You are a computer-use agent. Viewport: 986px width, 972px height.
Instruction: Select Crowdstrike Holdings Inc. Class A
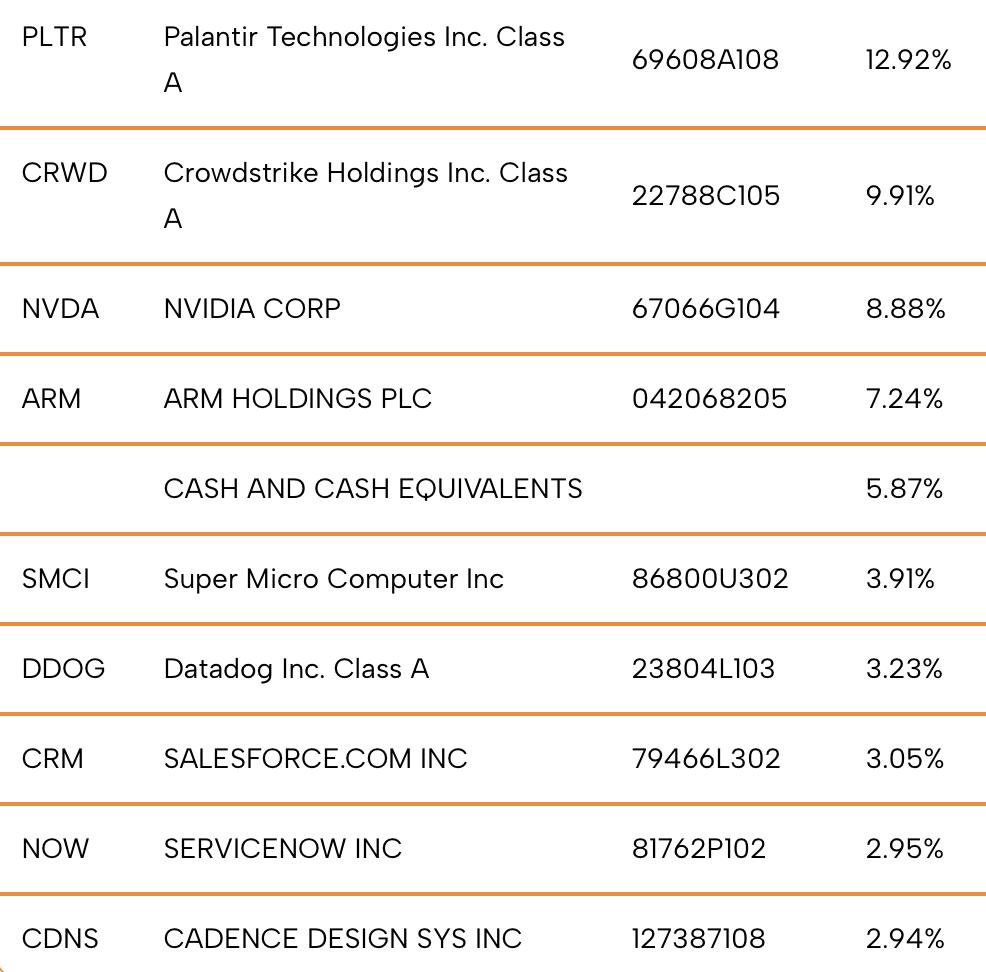pos(365,196)
